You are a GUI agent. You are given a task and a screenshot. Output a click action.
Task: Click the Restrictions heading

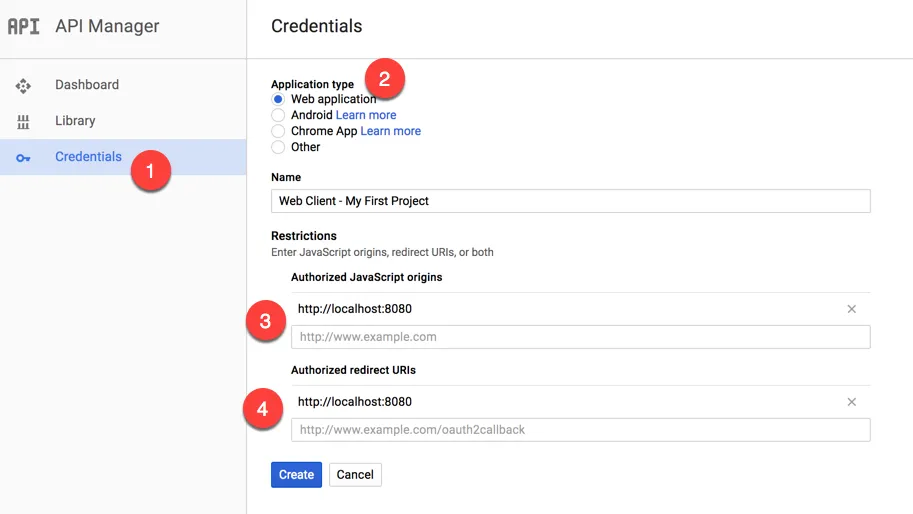pos(304,236)
